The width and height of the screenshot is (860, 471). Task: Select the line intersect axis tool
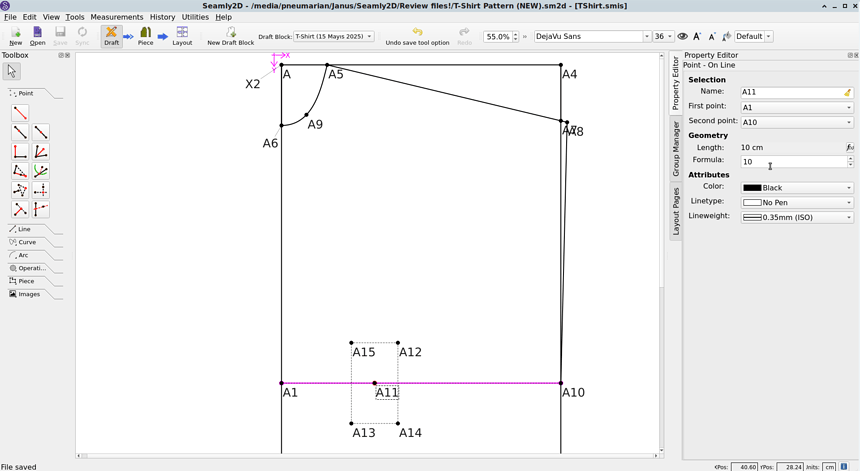41,209
